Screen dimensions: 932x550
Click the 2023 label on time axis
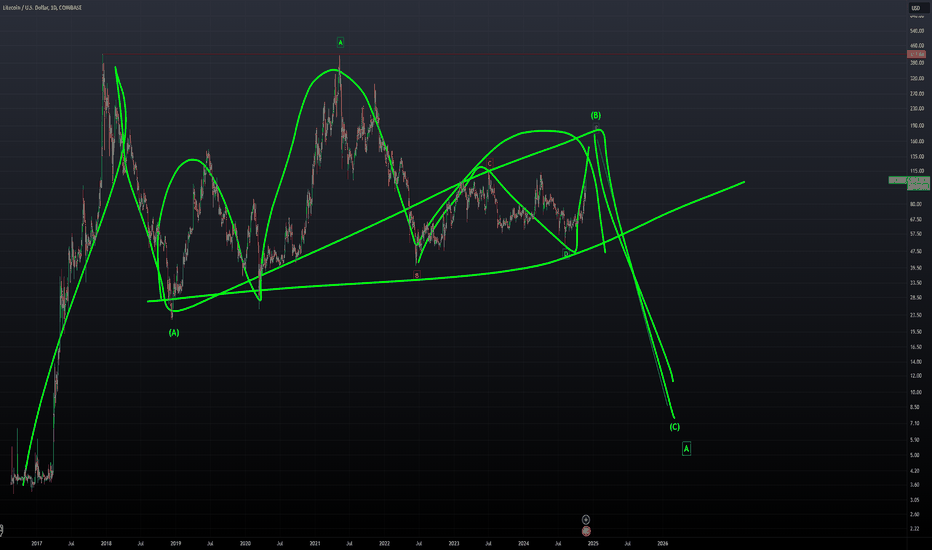[454, 543]
